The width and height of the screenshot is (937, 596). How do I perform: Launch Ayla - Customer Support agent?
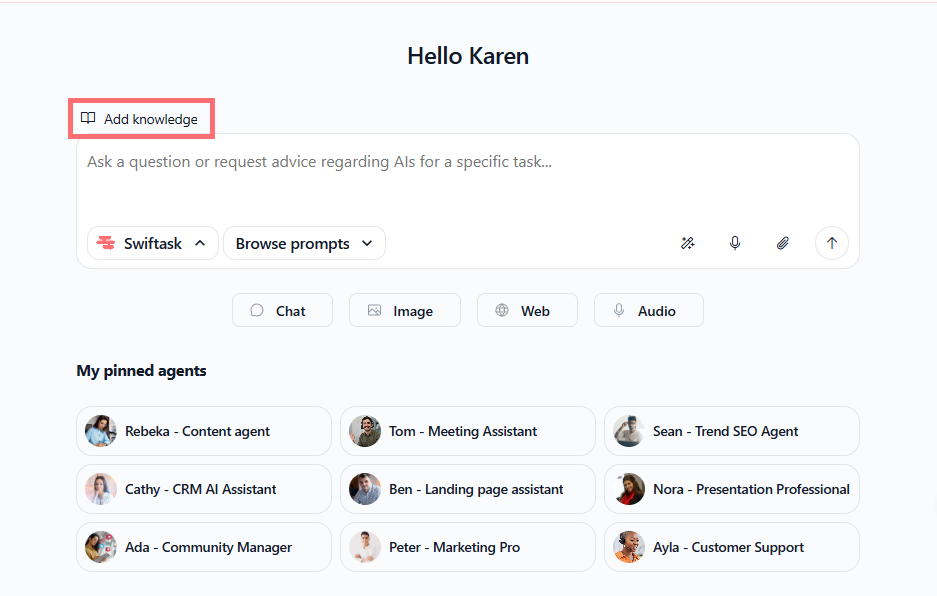point(731,547)
